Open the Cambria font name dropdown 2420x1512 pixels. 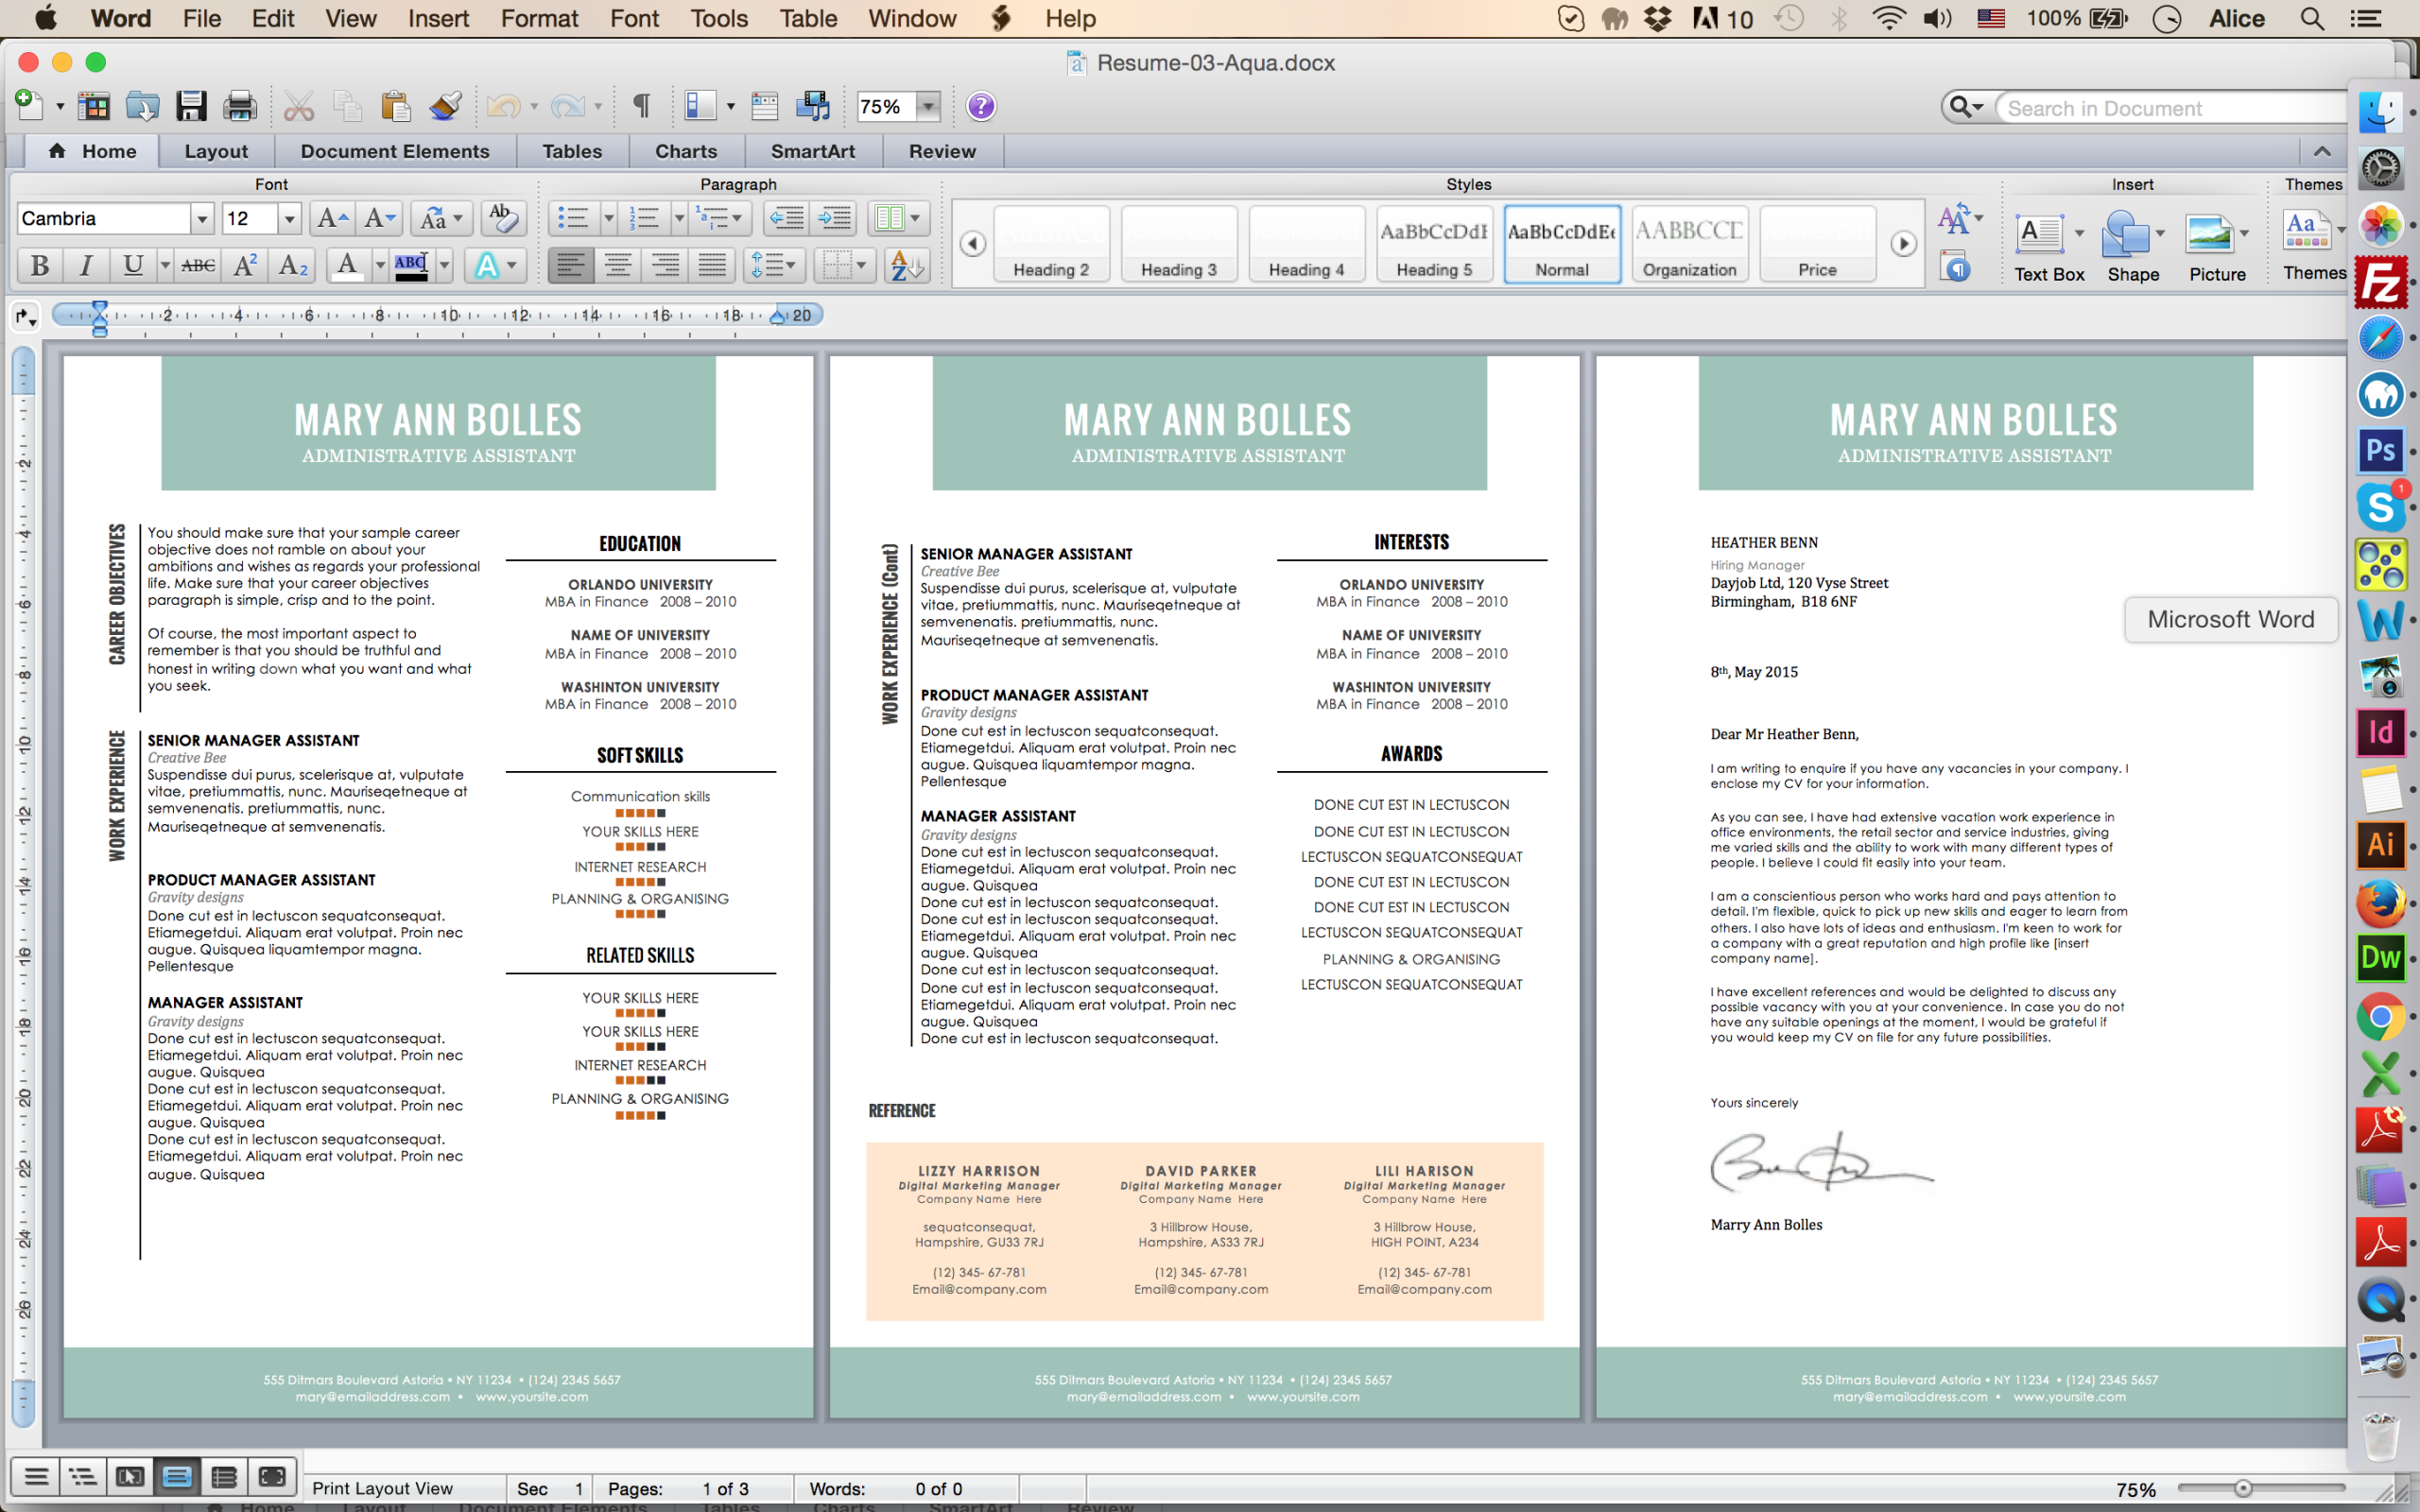201,218
